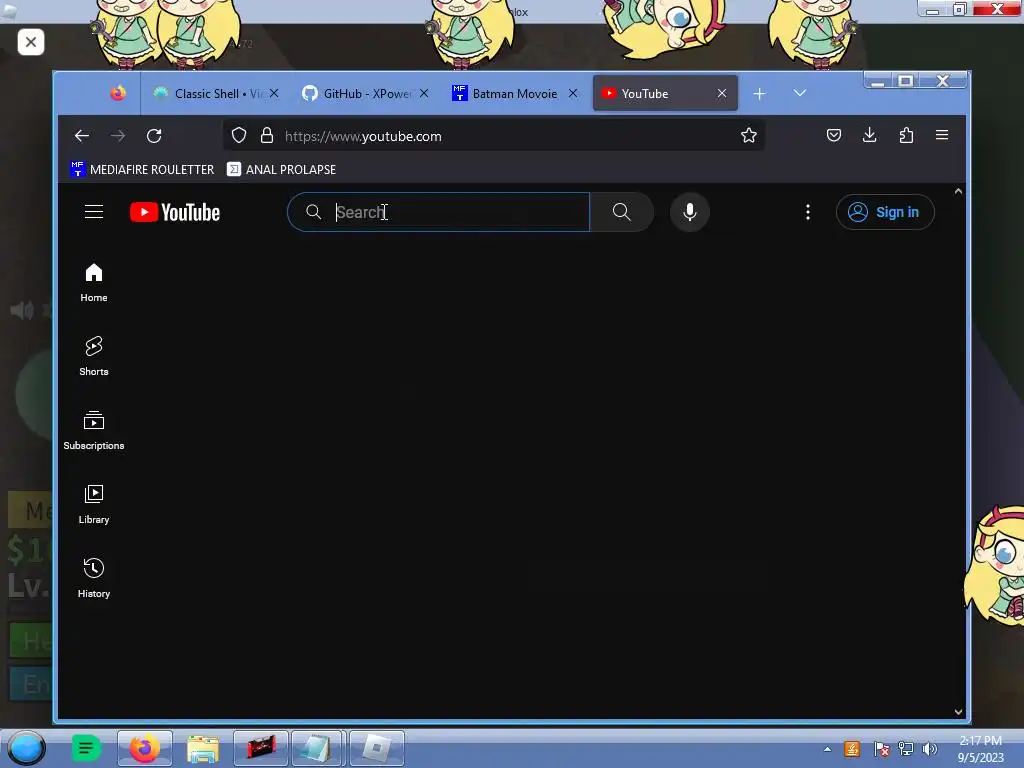This screenshot has width=1024, height=768.
Task: Open Firefox from the taskbar
Action: pos(144,748)
